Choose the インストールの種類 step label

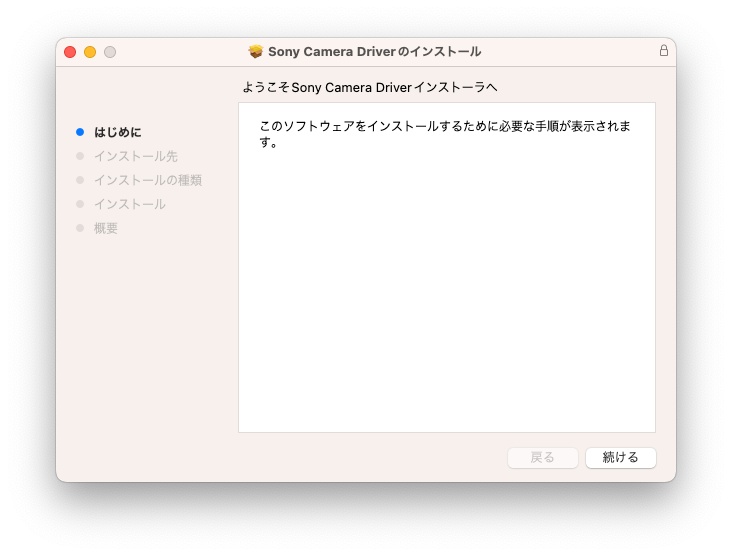point(148,180)
